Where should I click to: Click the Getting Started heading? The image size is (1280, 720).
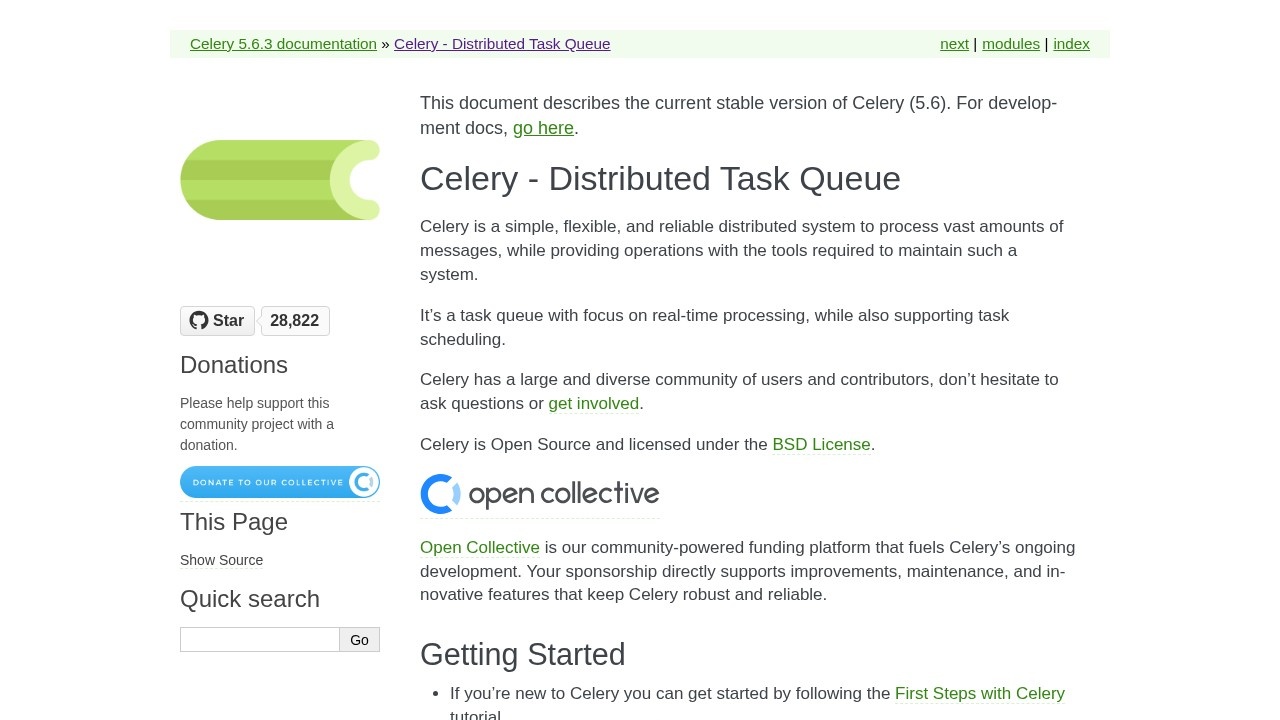click(x=523, y=654)
